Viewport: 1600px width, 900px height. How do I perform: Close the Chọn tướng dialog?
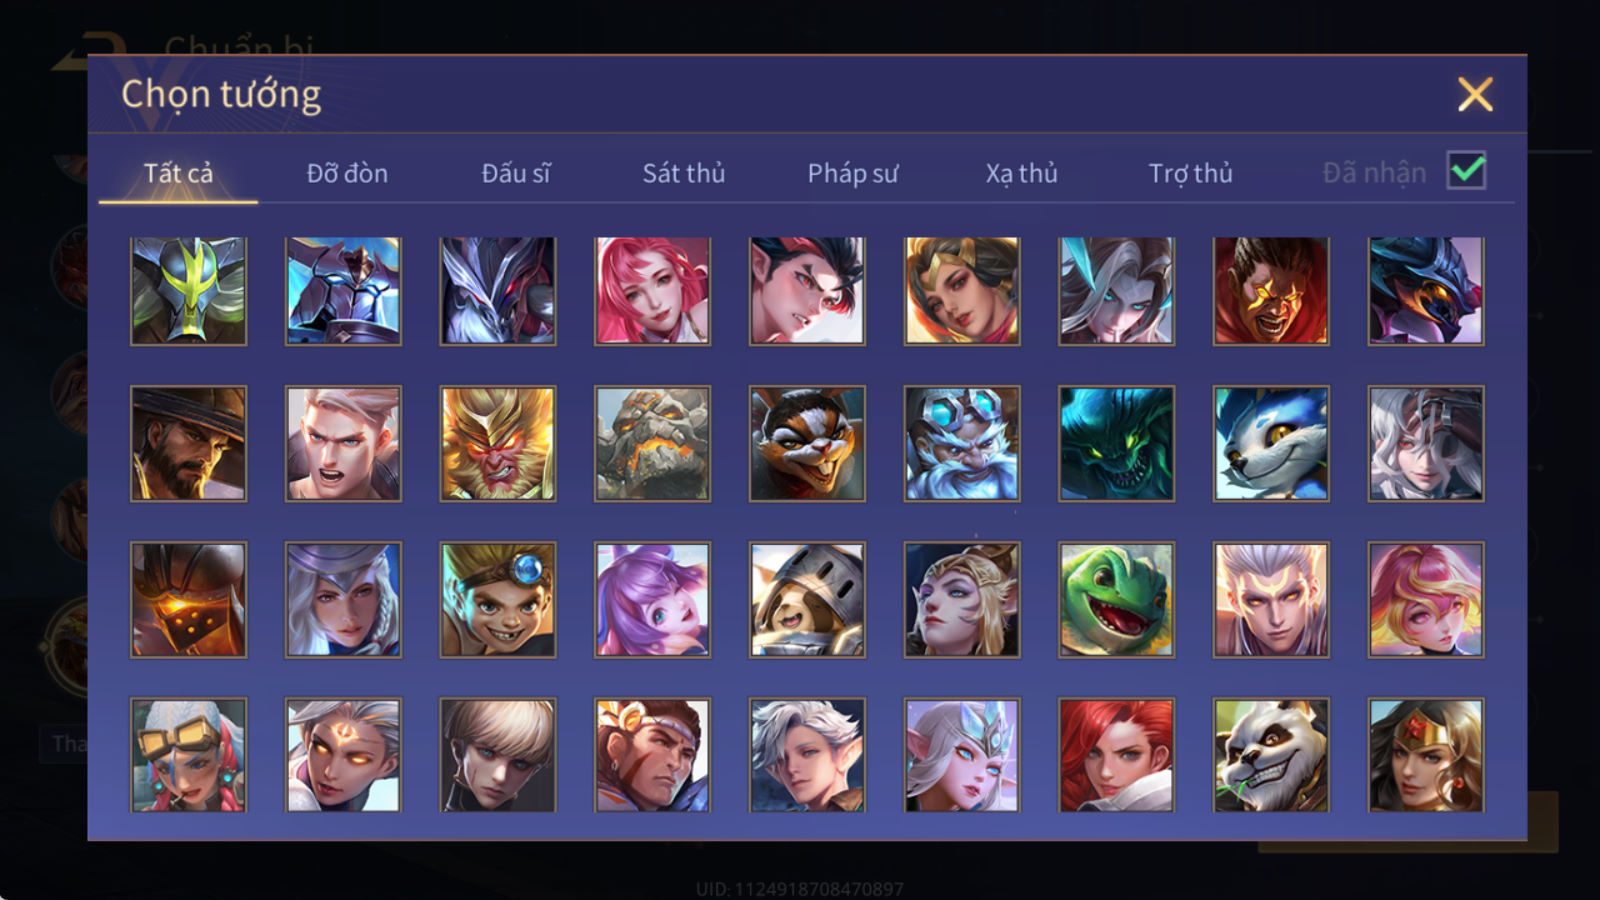pyautogui.click(x=1475, y=95)
